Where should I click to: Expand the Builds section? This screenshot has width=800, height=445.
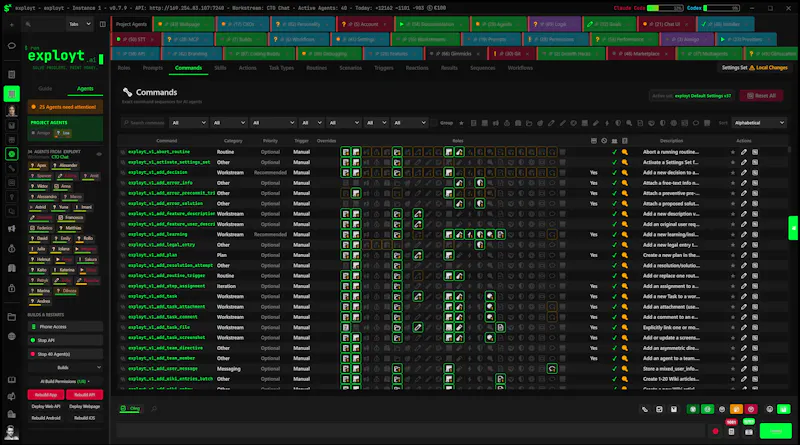[65, 368]
